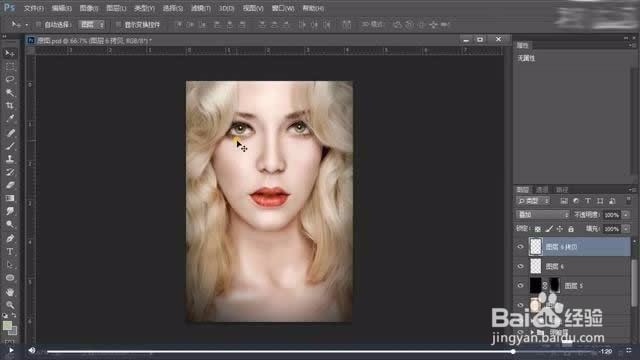Image resolution: width=640 pixels, height=360 pixels.
Task: Select the Healing Brush tool
Action: 10,133
